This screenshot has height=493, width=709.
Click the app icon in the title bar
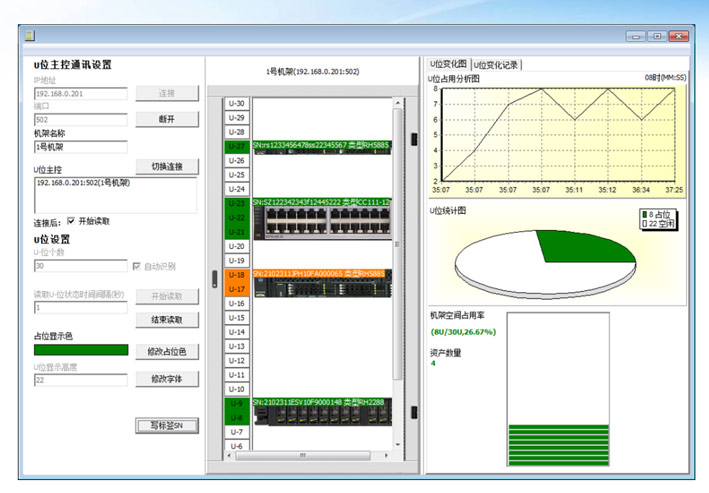[x=31, y=36]
